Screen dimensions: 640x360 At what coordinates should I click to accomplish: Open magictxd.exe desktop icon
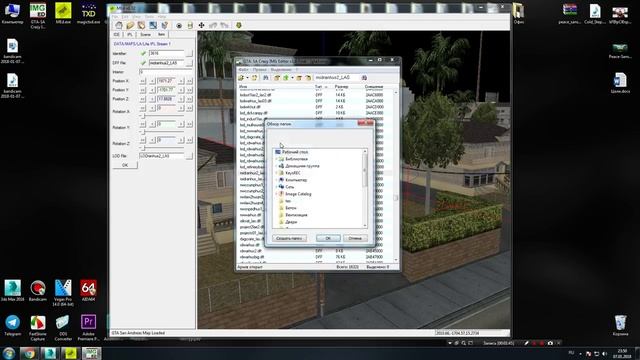click(x=89, y=13)
